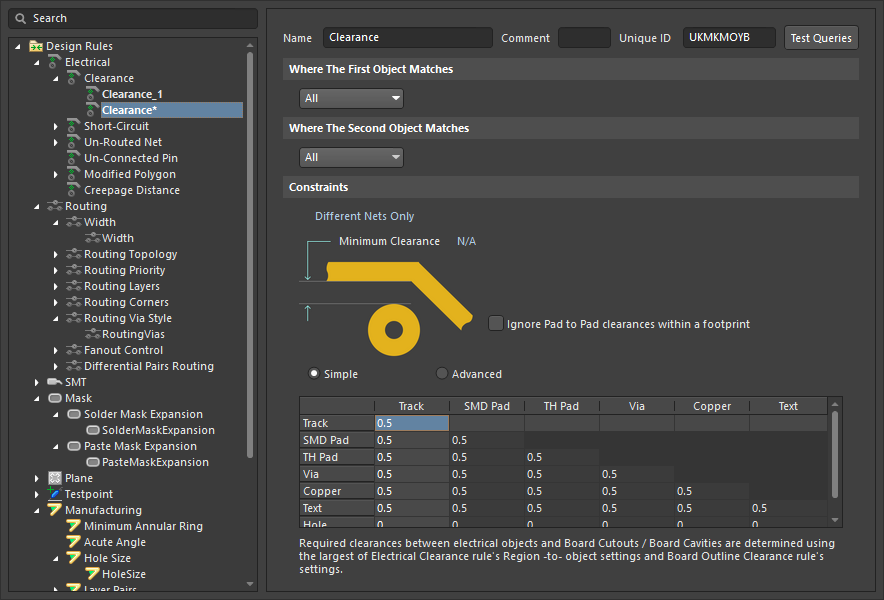Click the SMD Pad column header
This screenshot has width=884, height=600.
487,406
